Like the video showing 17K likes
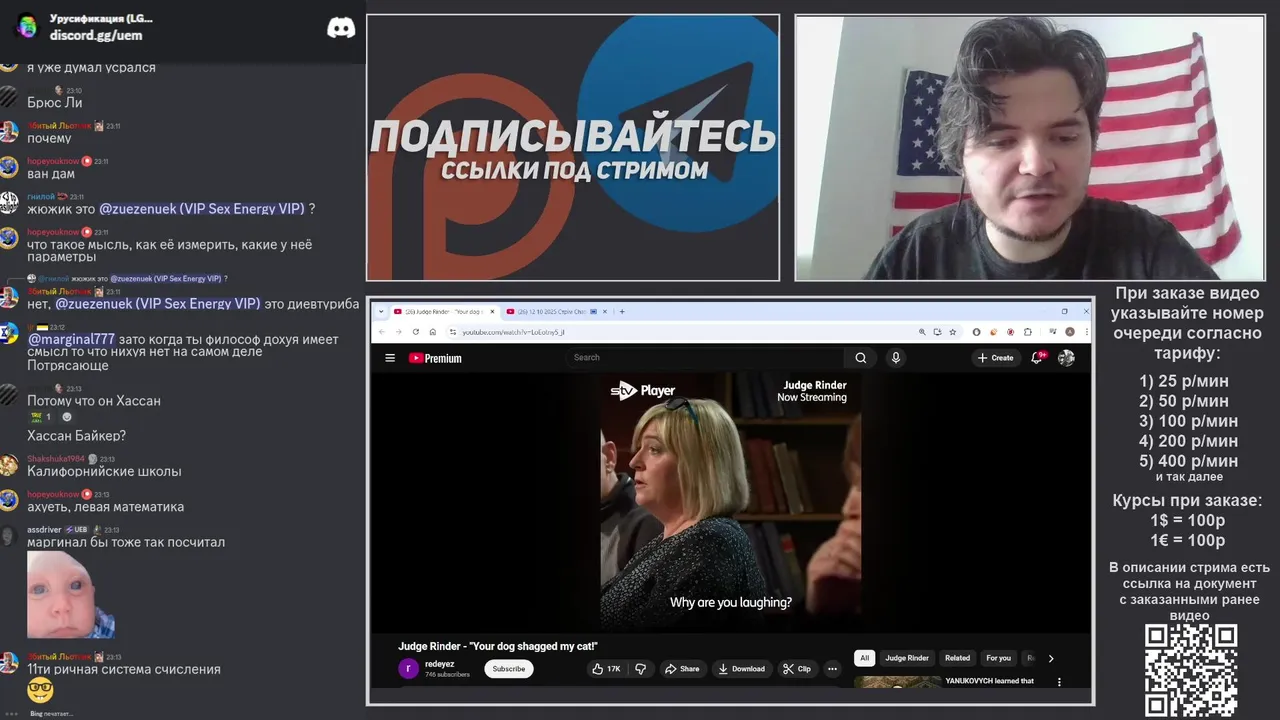The height and width of the screenshot is (720, 1280). [607, 669]
